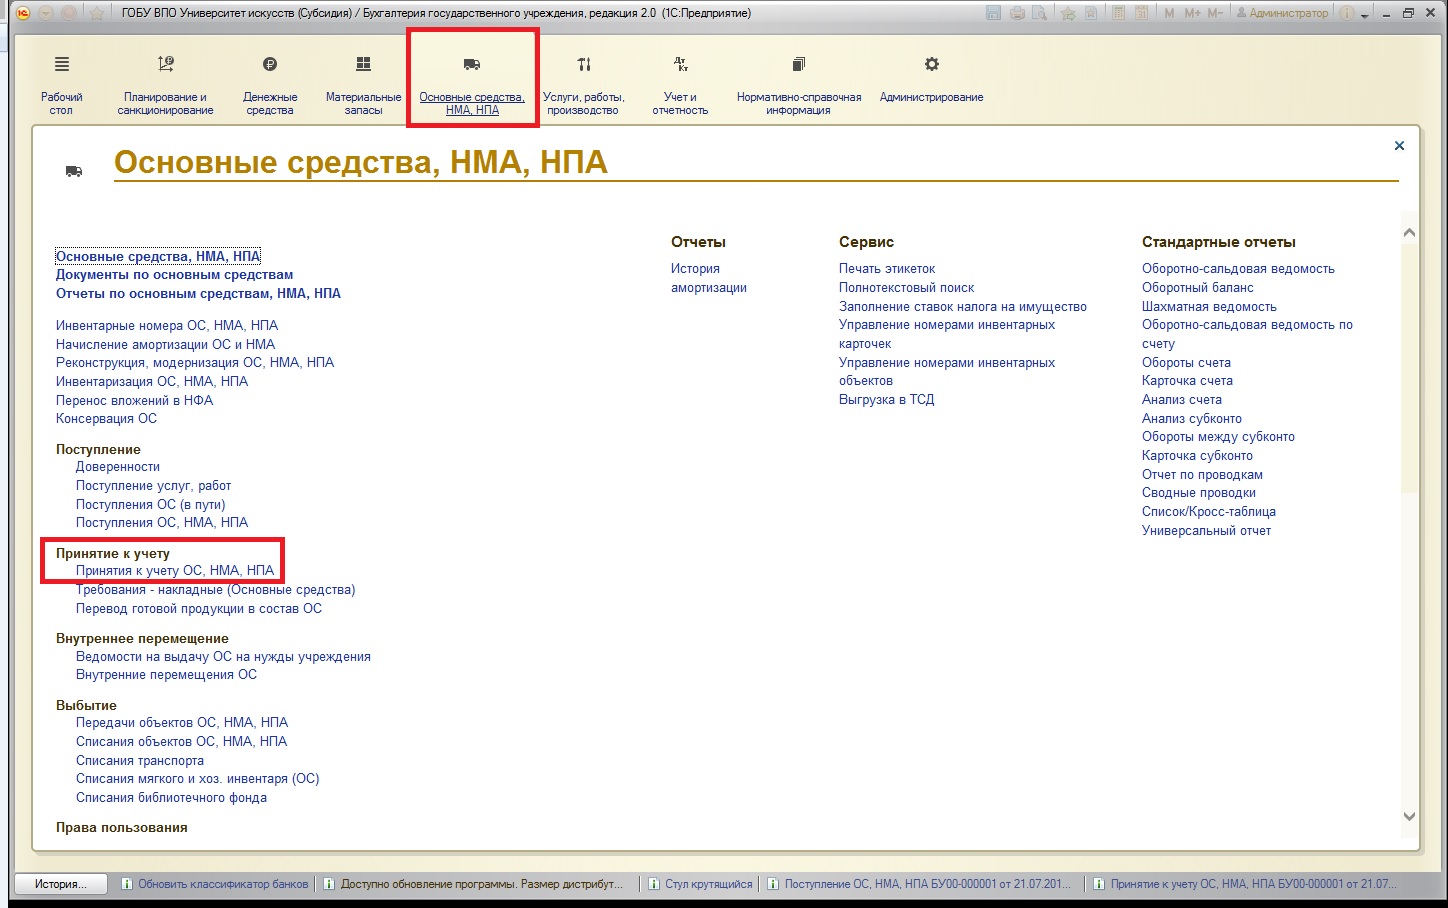This screenshot has height=908, width=1448.
Task: Open the Оборотно-сальдовая ведомость report link
Action: pos(1238,269)
